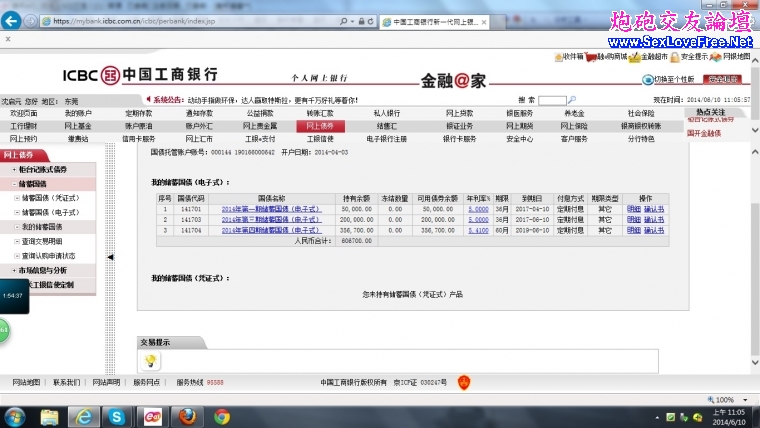Viewport: 760px width, 428px height.
Task: Collapse the left sidebar with black arrow
Action: [x=110, y=257]
